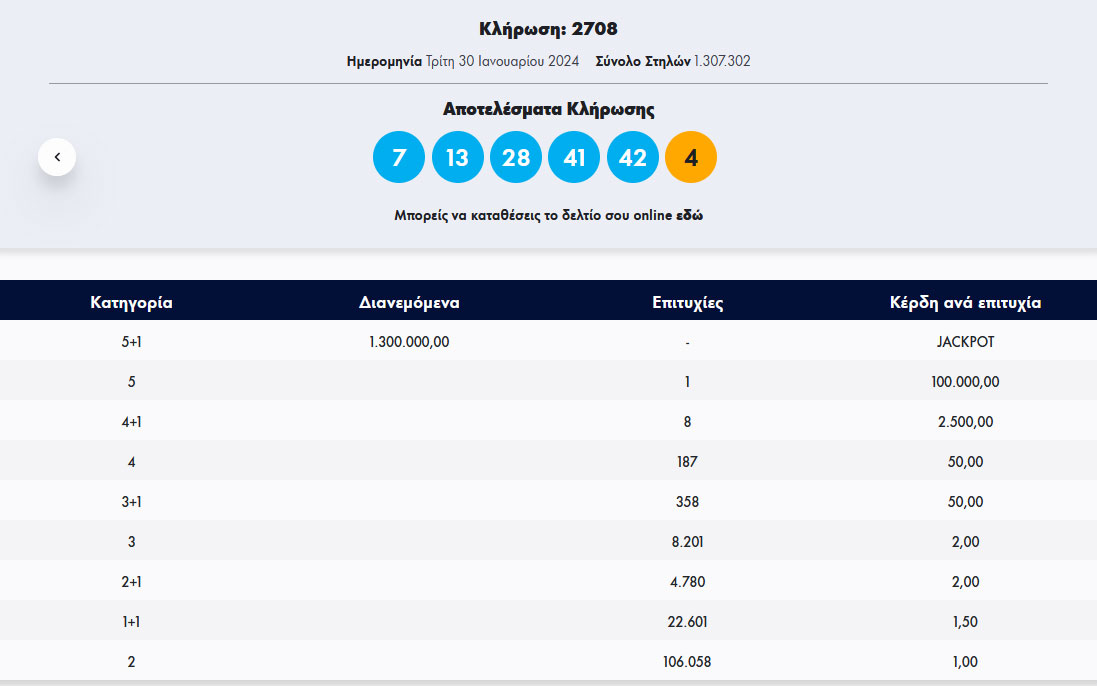Click the JACKPOT entry in the 5+1 row

point(964,341)
